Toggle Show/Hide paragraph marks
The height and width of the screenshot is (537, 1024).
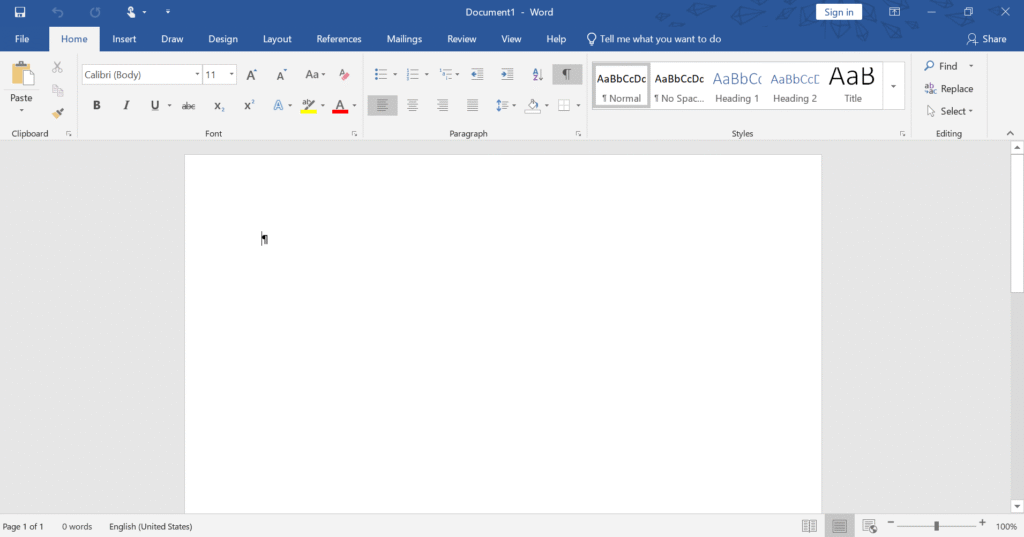click(567, 74)
